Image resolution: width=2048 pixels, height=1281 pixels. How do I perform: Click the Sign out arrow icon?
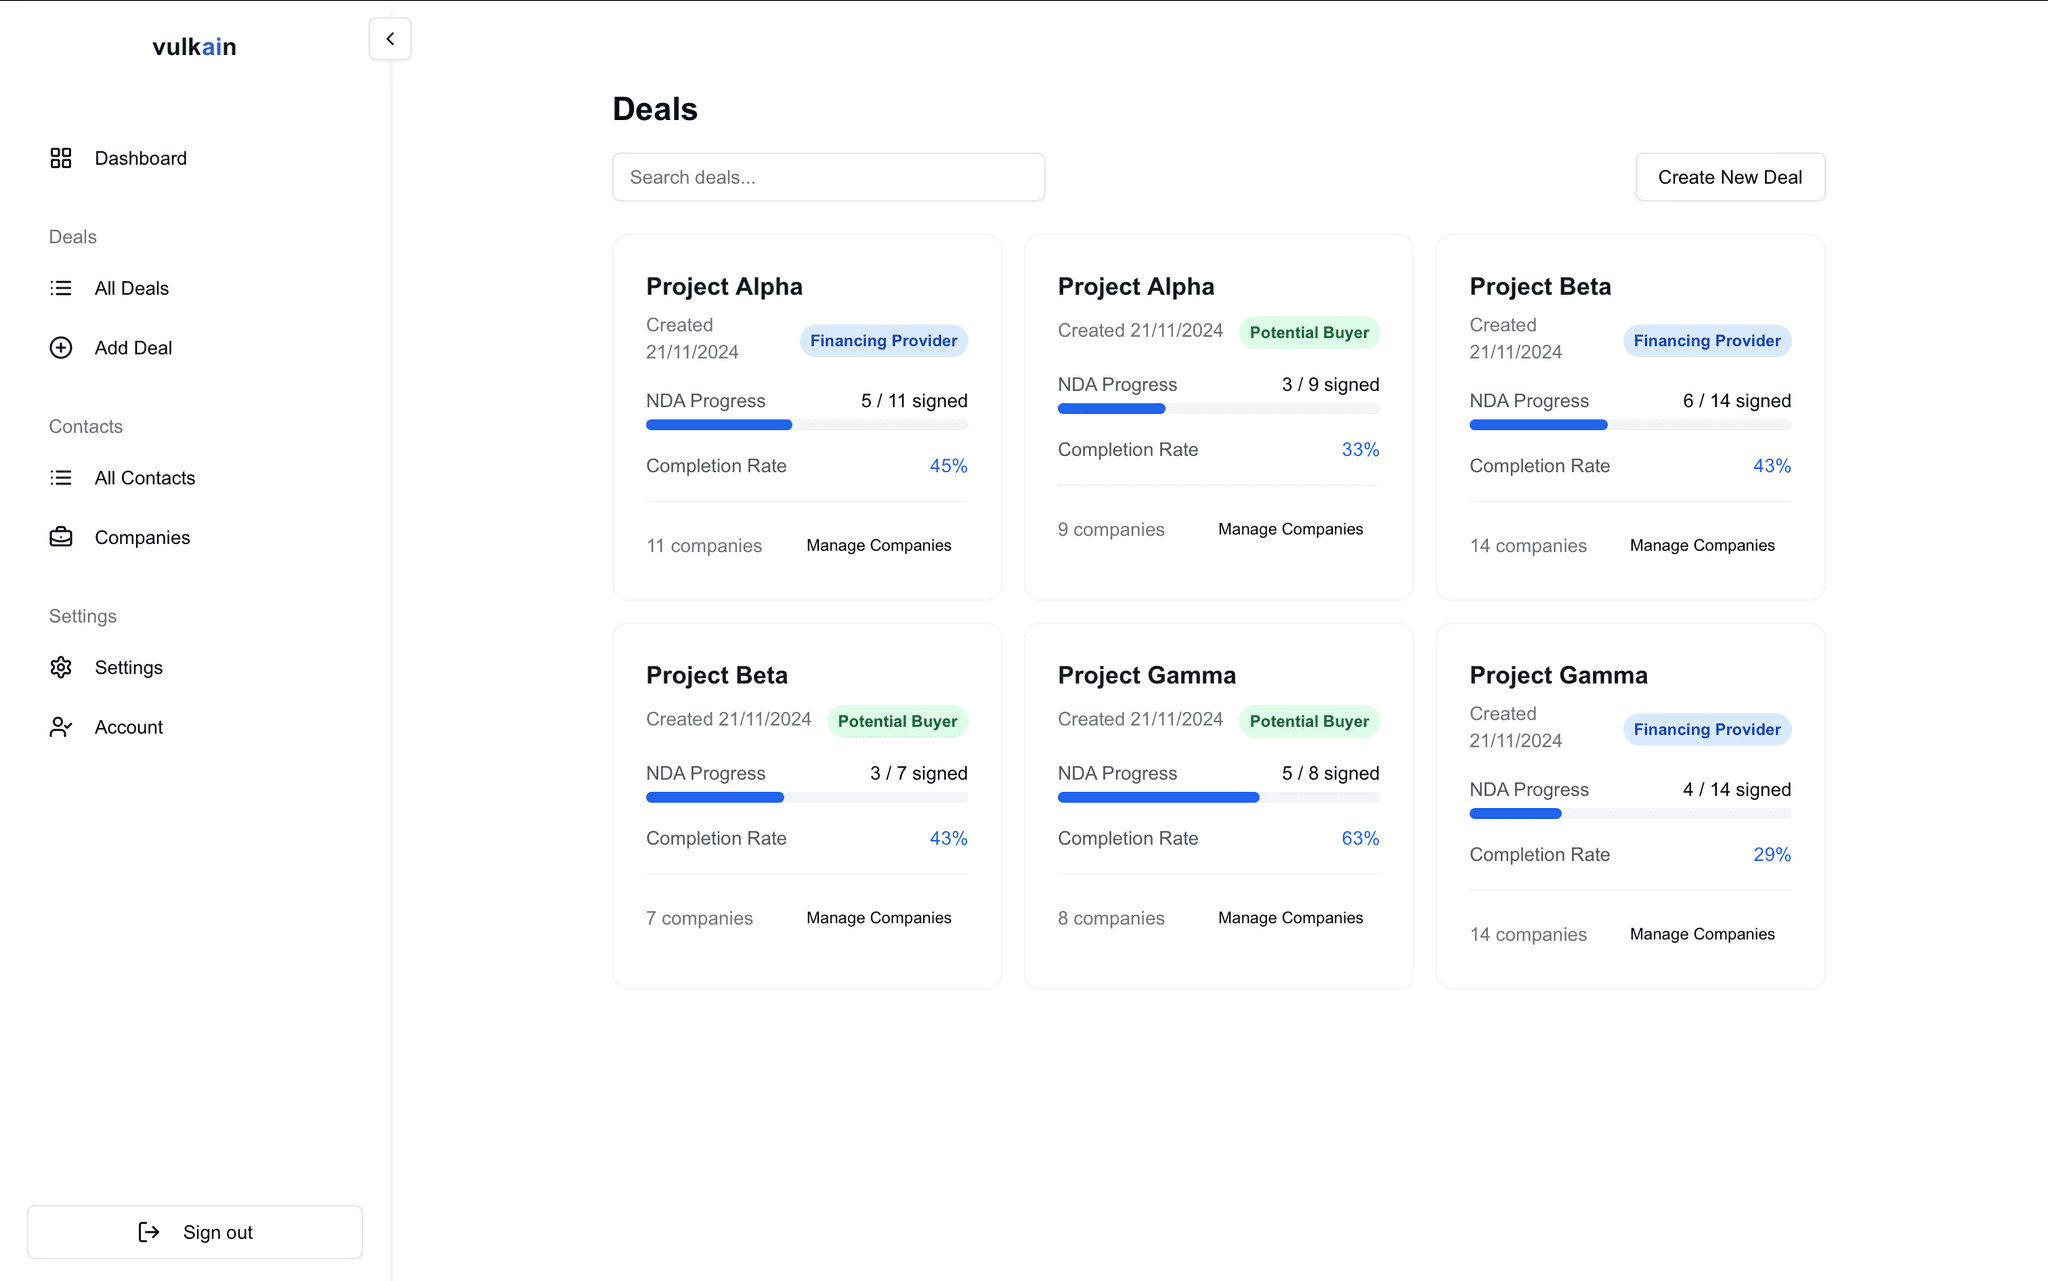pos(149,1232)
